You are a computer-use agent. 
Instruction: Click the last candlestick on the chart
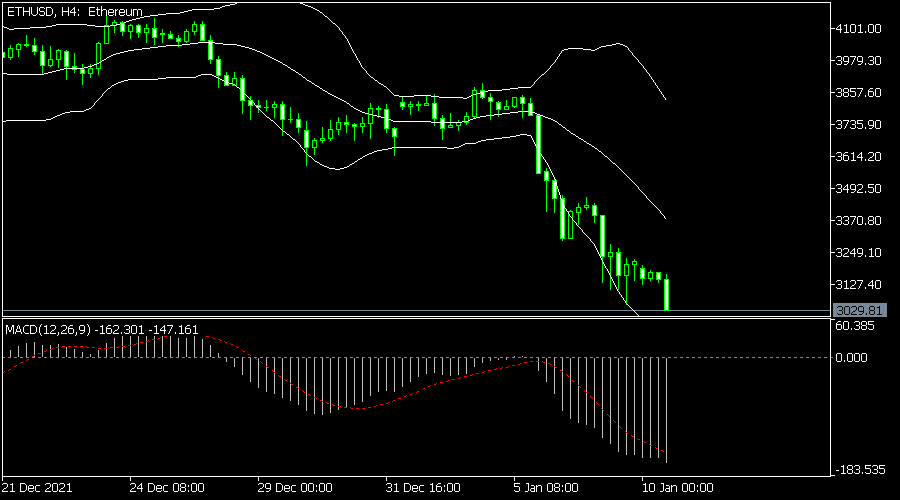click(x=666, y=294)
